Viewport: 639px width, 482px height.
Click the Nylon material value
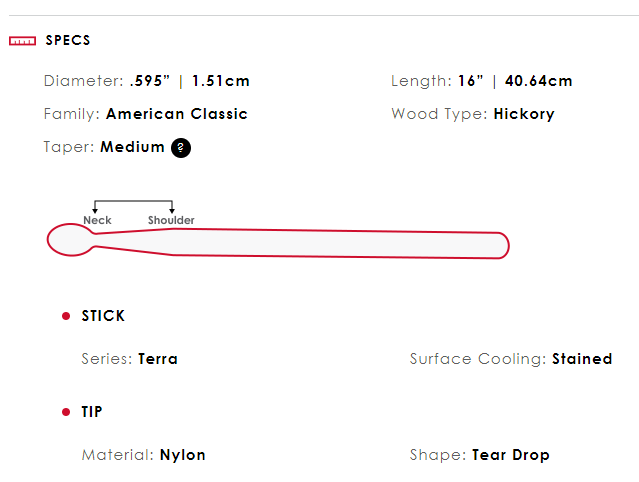(x=182, y=455)
